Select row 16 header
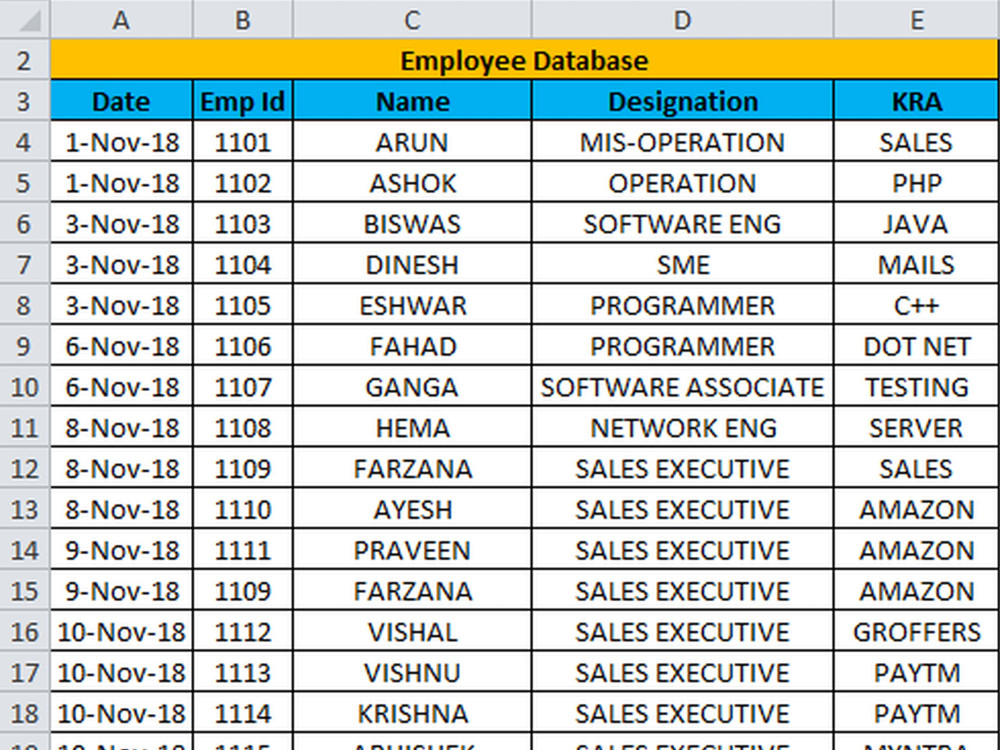 point(25,631)
